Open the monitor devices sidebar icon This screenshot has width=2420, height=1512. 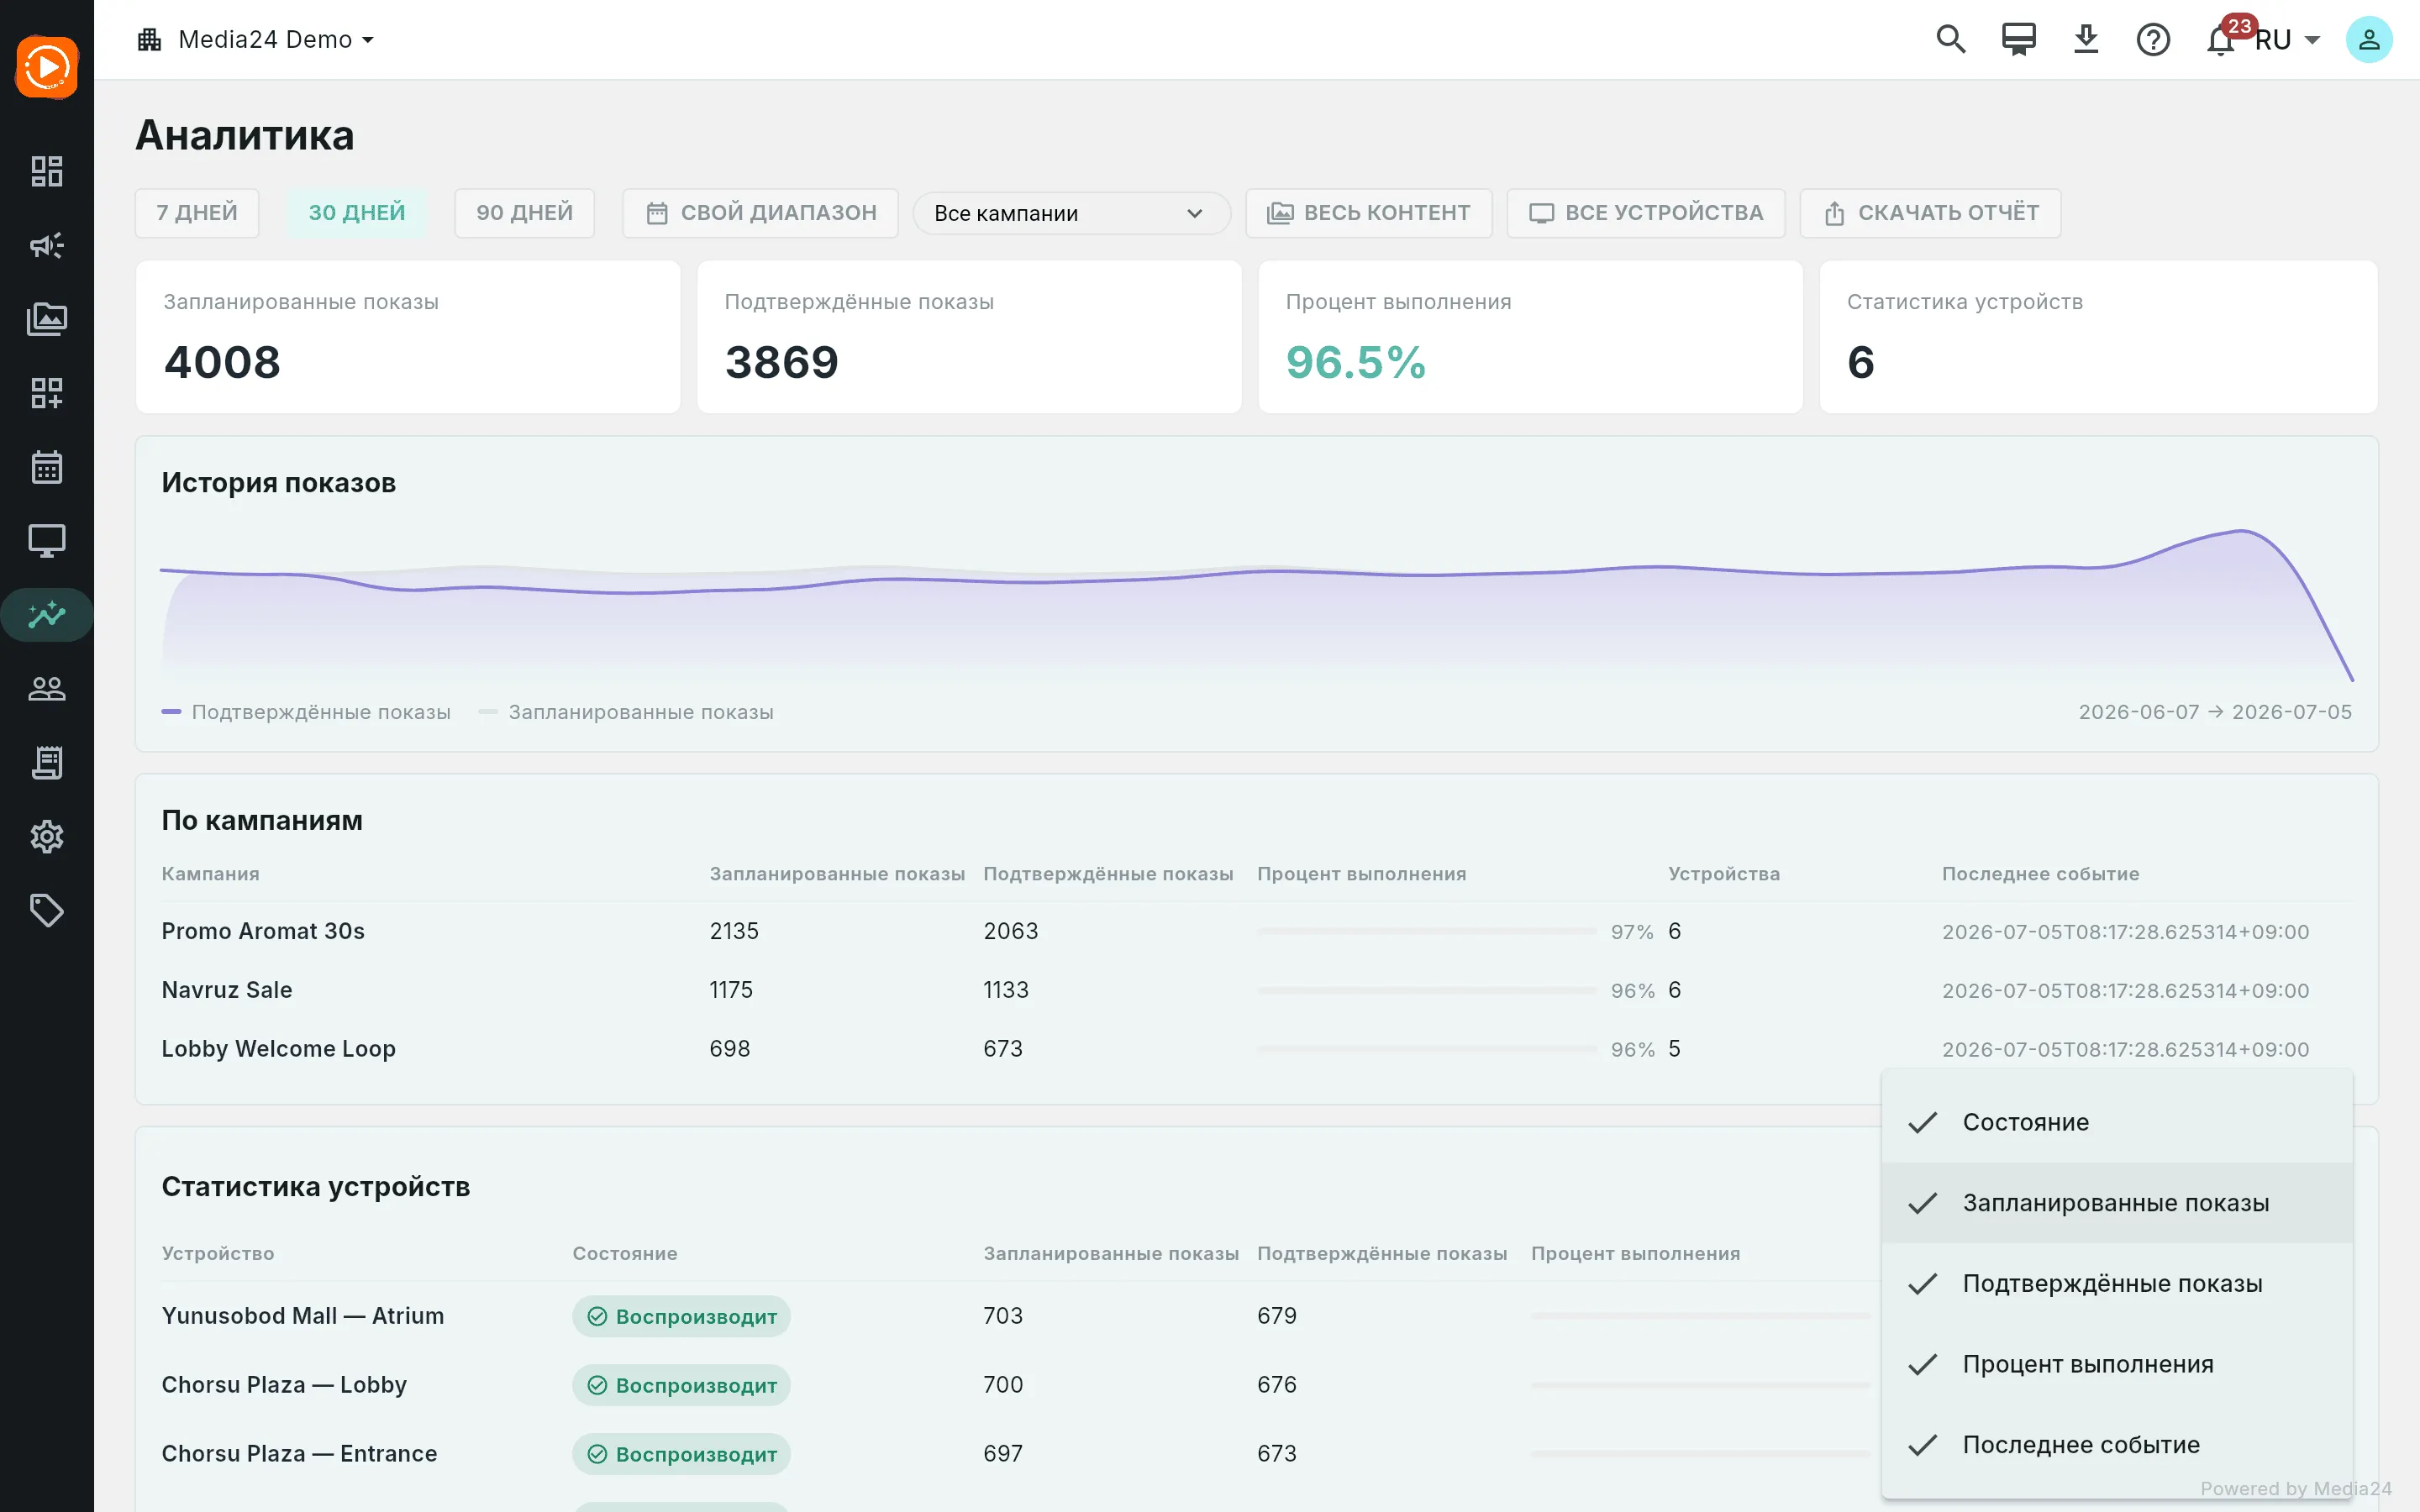coord(47,541)
